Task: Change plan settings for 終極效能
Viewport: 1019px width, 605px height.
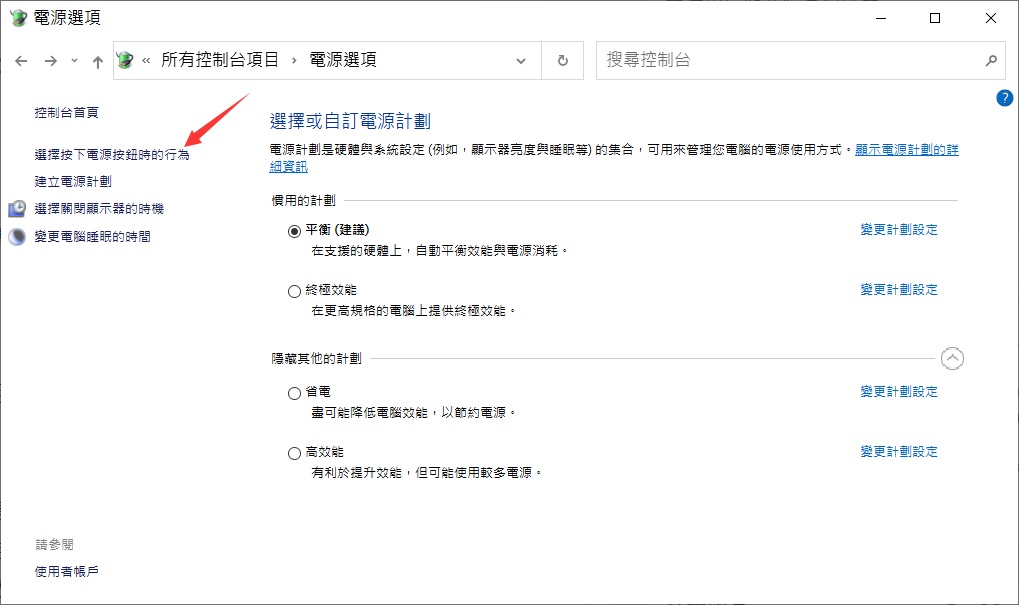Action: tap(899, 289)
